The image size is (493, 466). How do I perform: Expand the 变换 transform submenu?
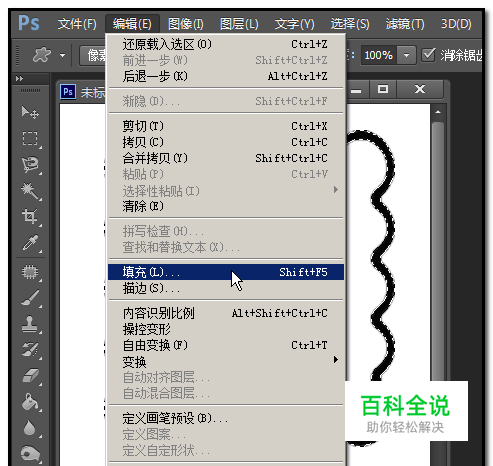(x=226, y=362)
